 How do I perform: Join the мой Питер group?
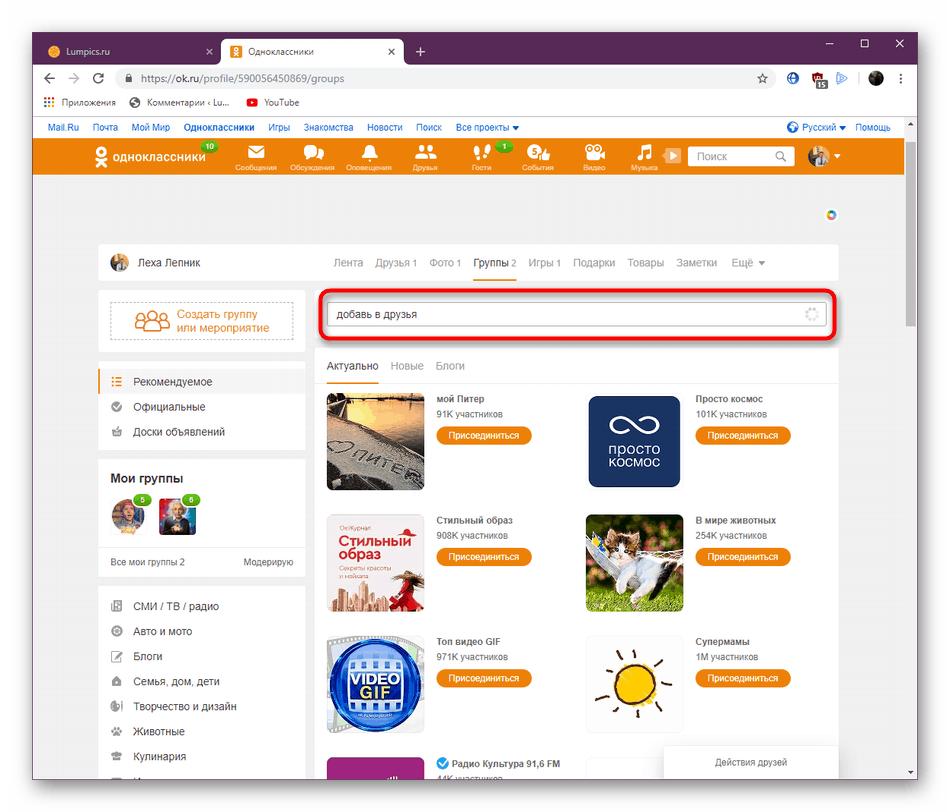pyautogui.click(x=483, y=435)
